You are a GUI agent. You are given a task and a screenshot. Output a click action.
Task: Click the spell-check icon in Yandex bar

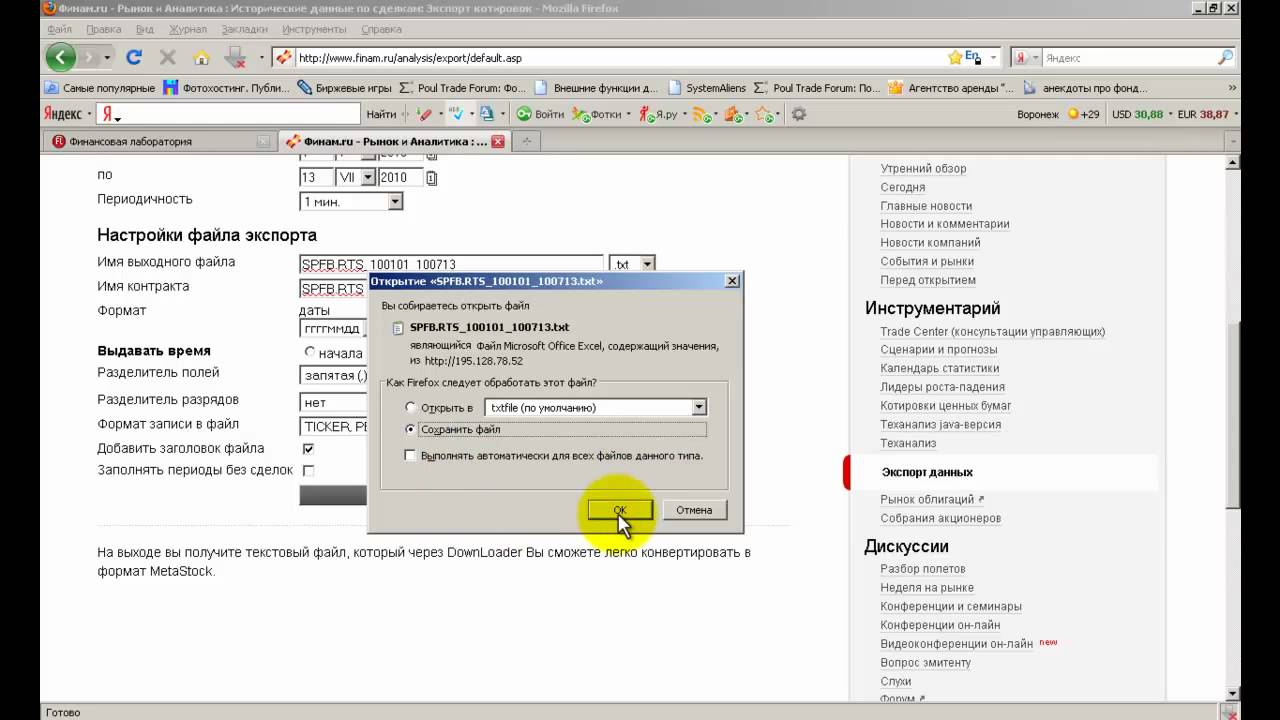(x=455, y=114)
